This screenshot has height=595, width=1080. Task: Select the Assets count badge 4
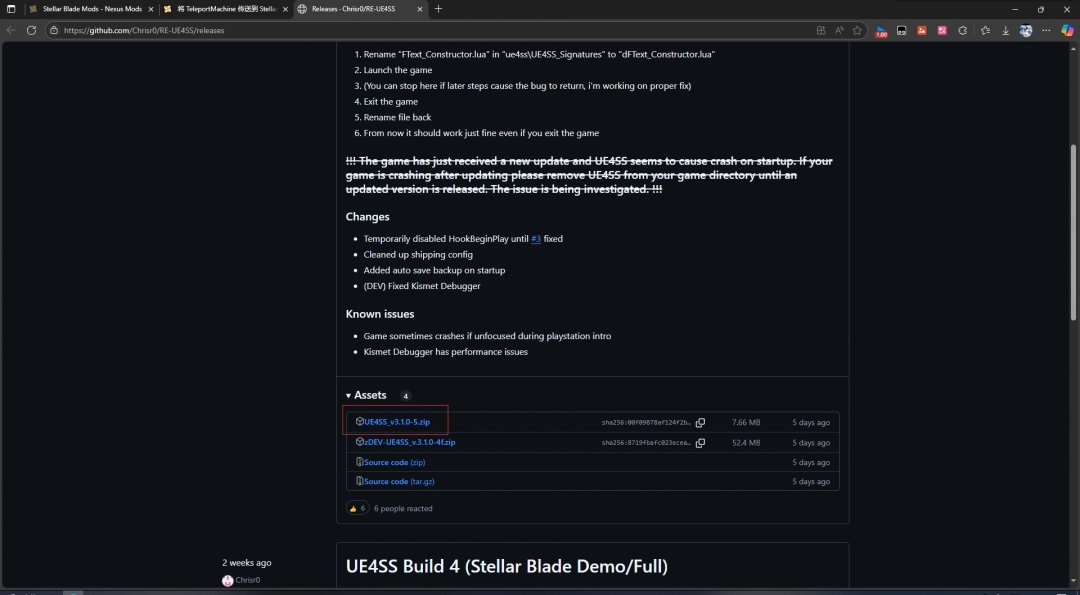tap(406, 396)
